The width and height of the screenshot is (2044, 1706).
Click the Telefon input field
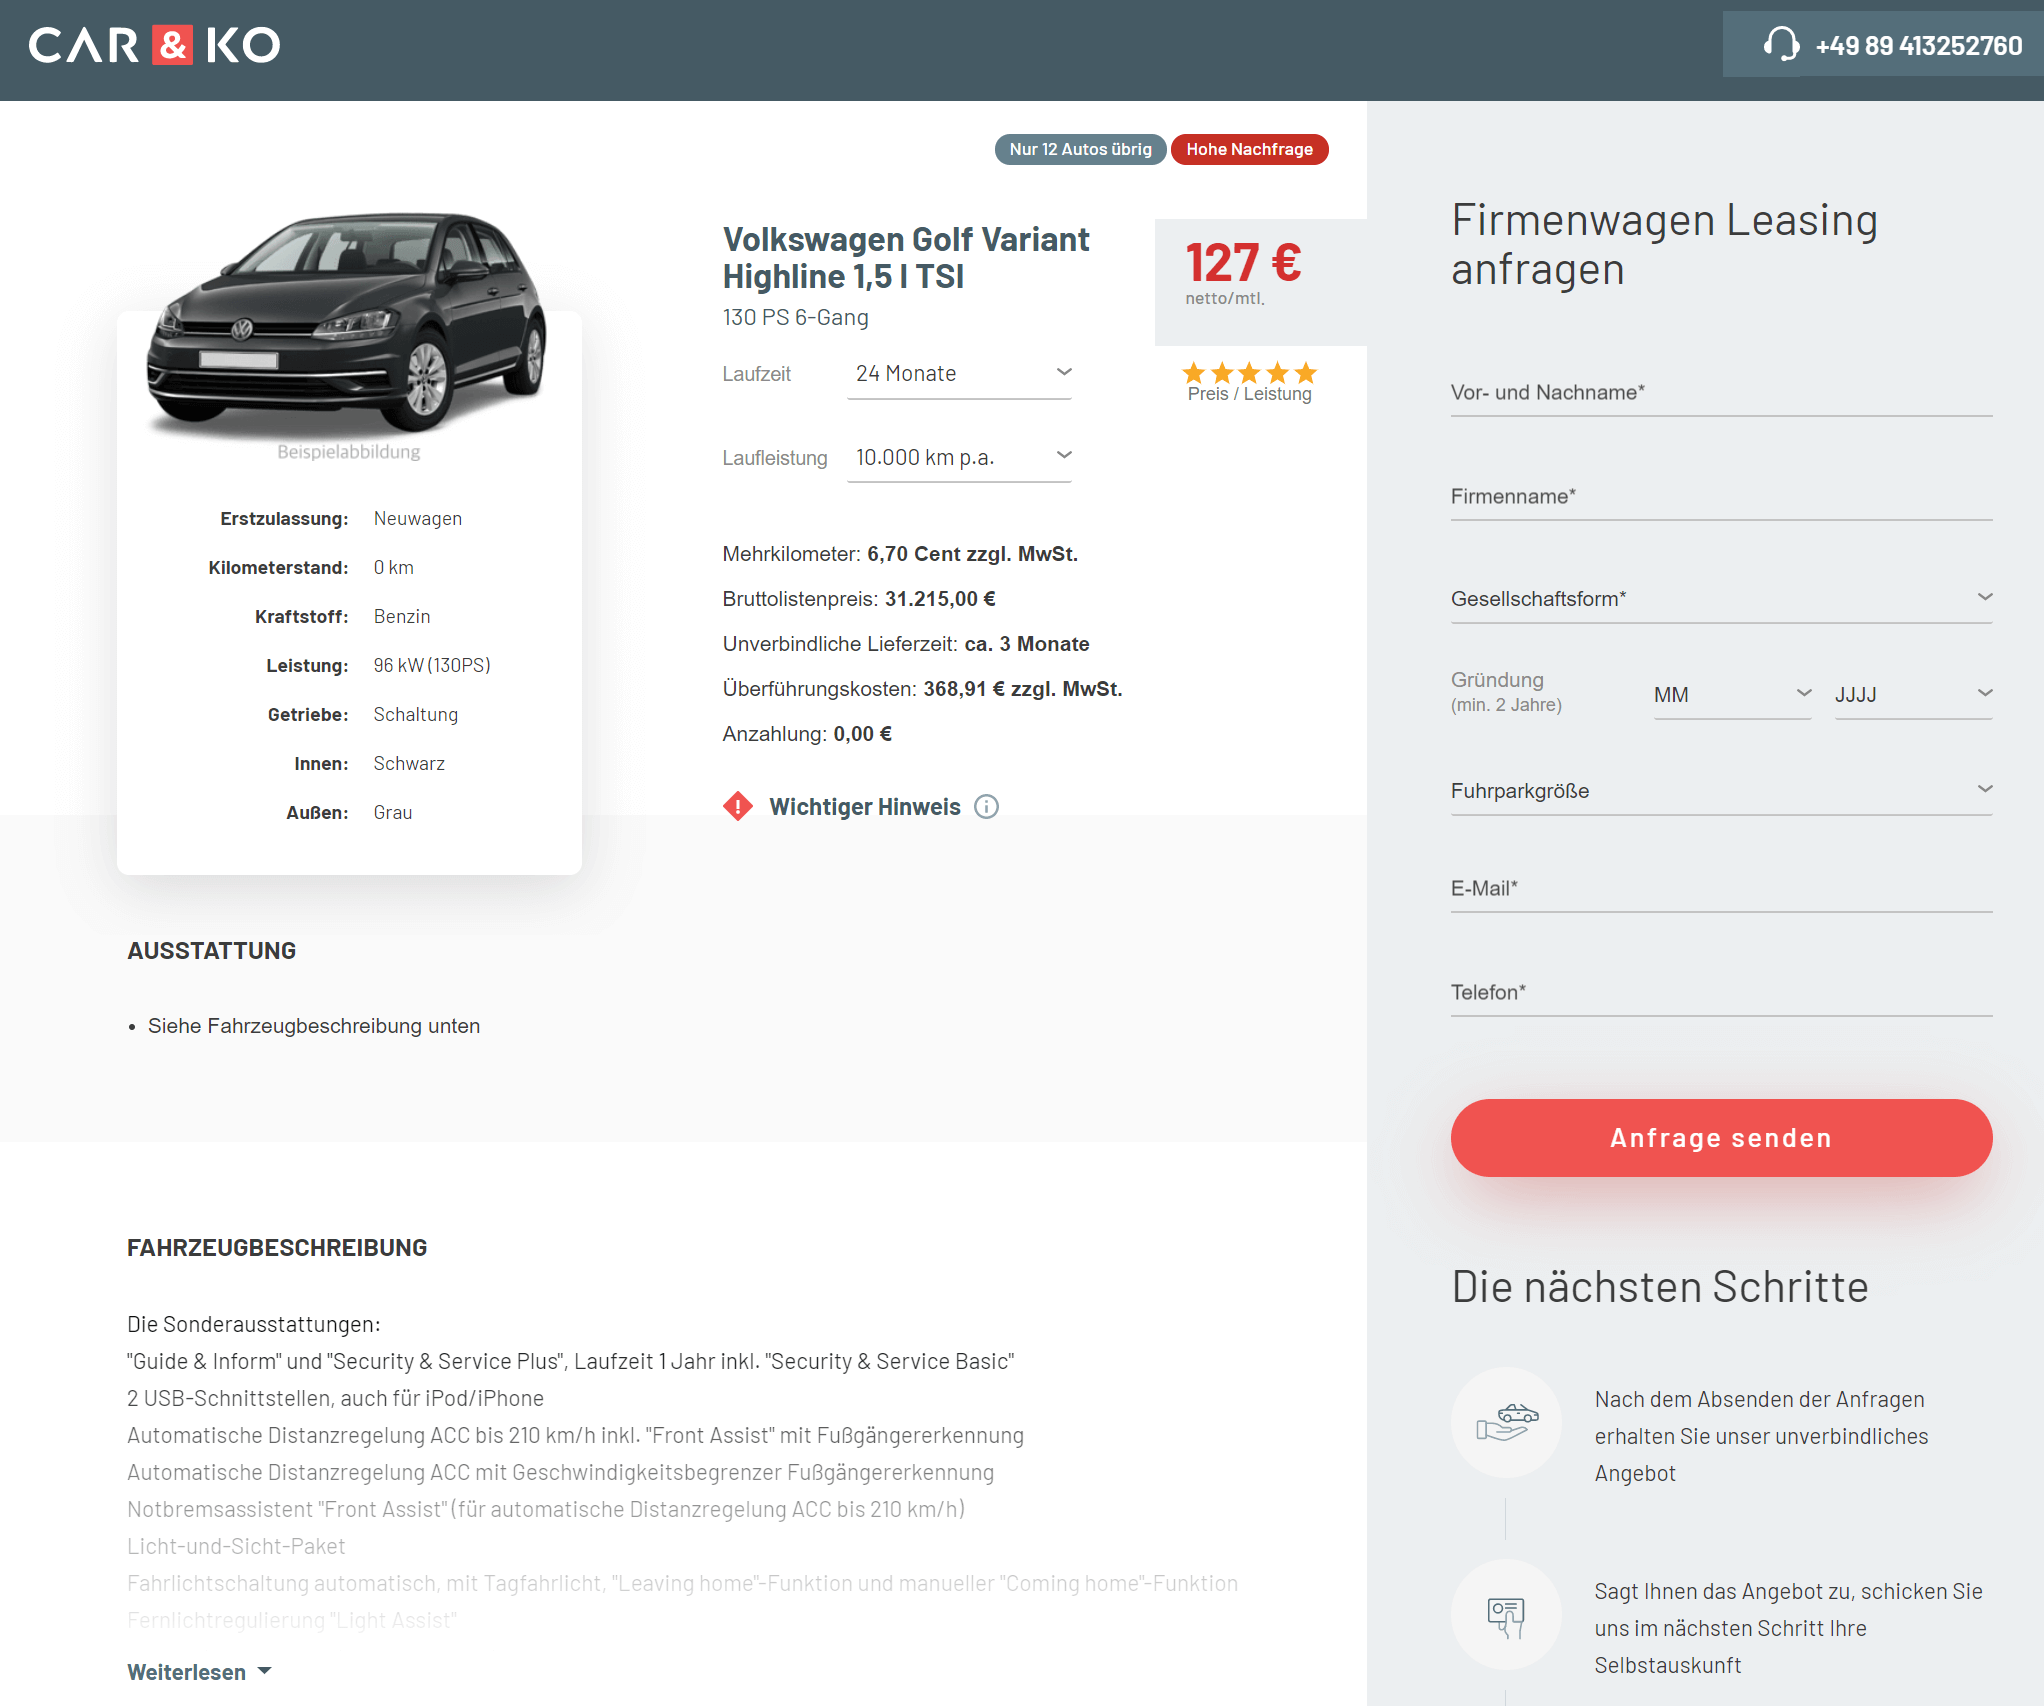(1721, 993)
